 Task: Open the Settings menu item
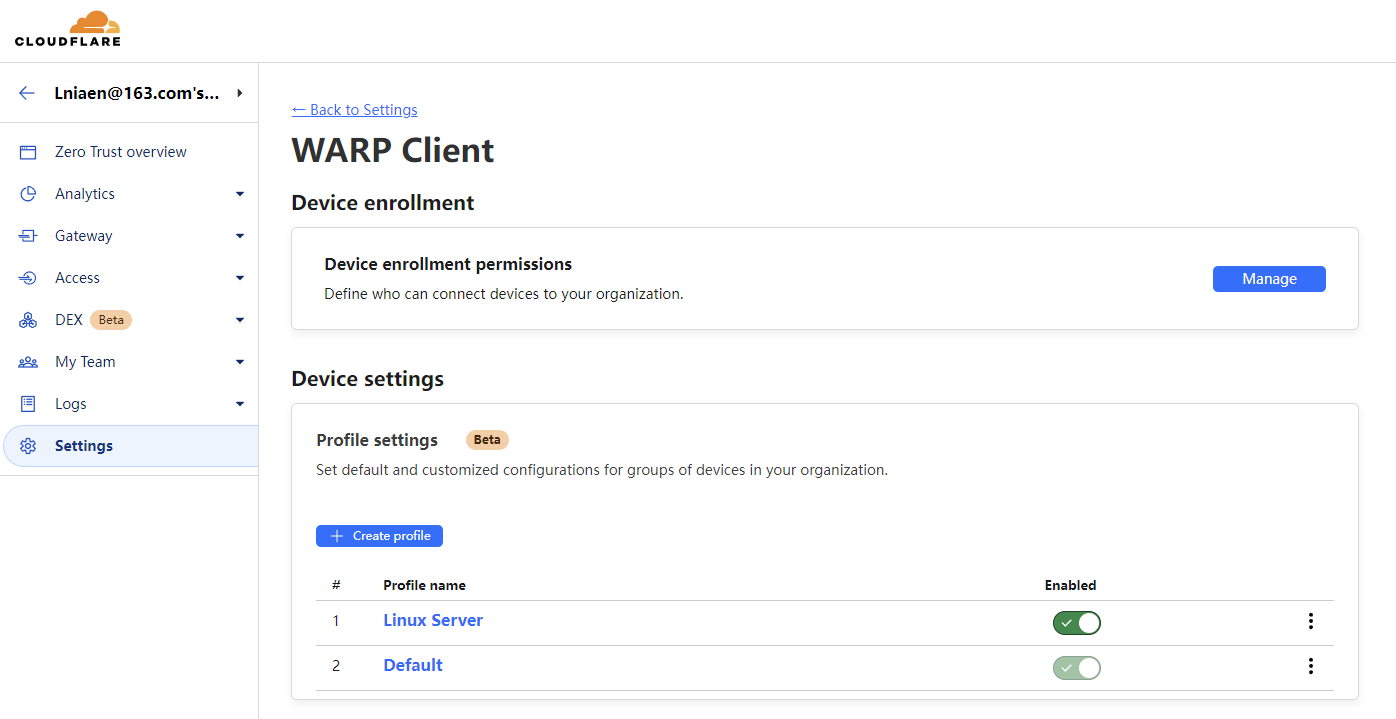tap(84, 446)
